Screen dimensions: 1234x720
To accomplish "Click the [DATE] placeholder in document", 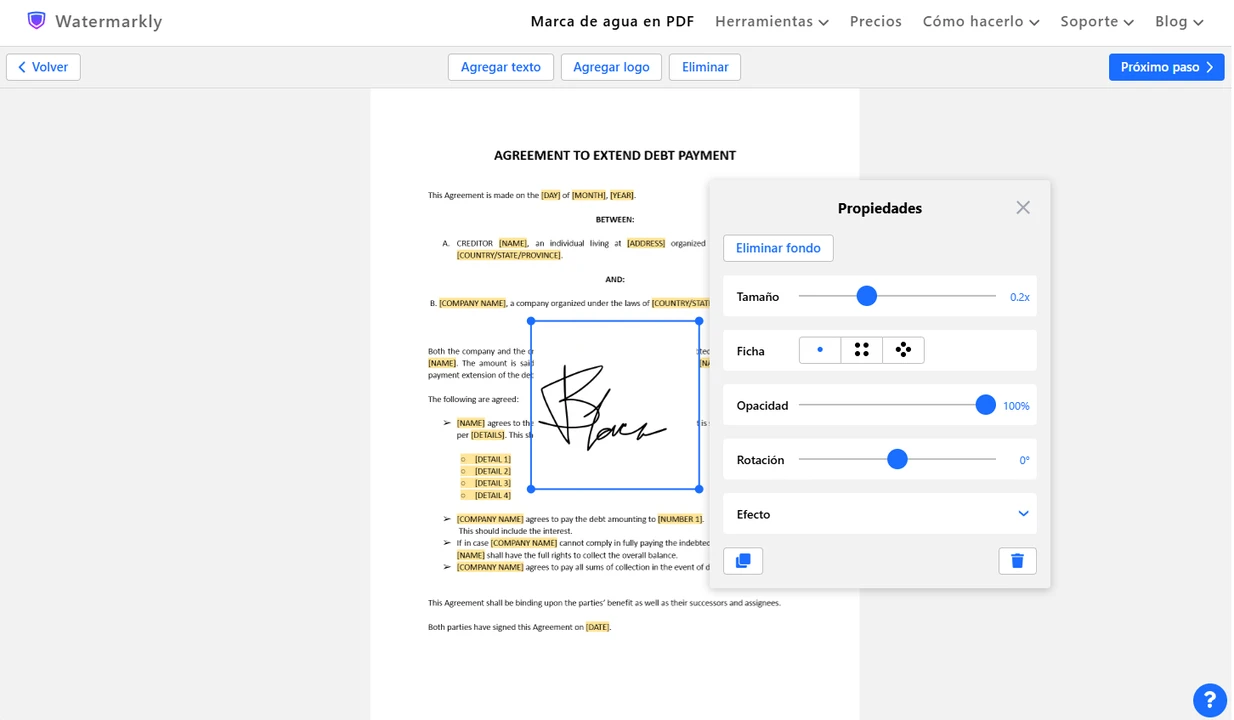I will (597, 627).
